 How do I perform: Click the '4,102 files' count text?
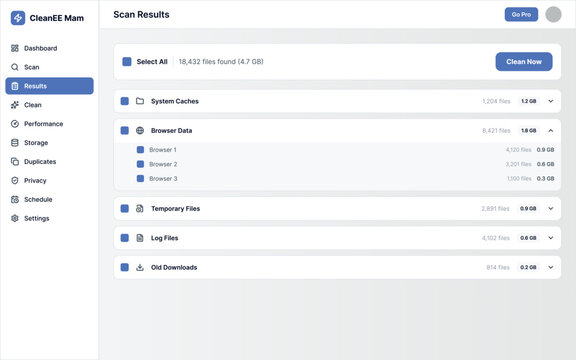pos(496,238)
